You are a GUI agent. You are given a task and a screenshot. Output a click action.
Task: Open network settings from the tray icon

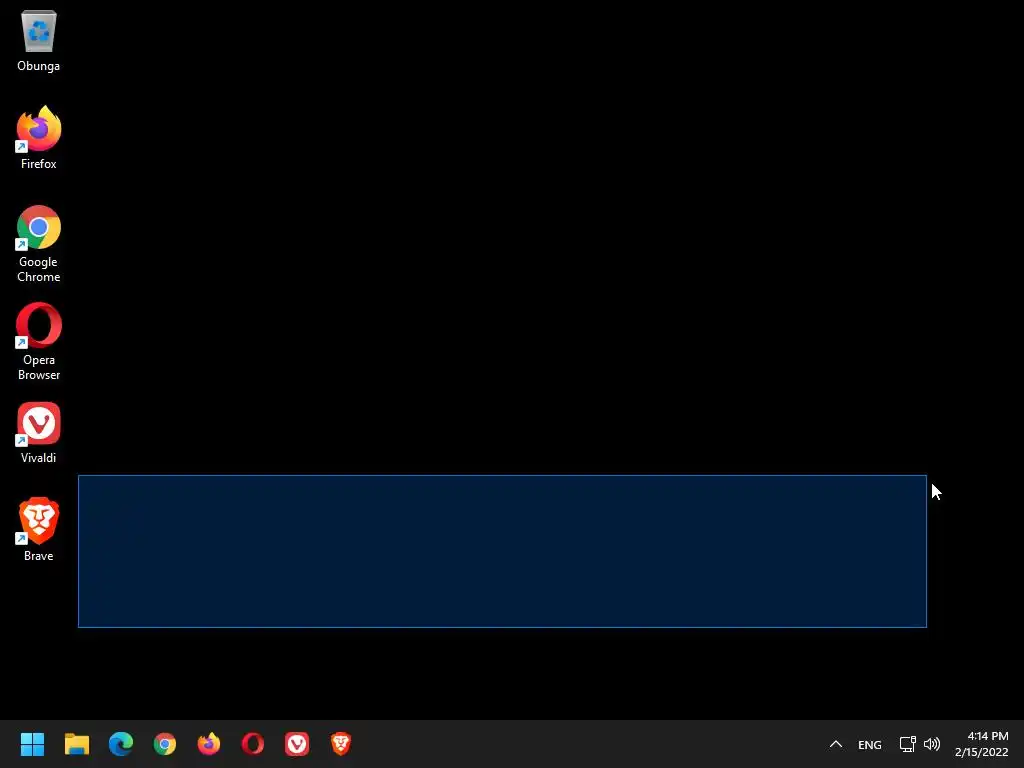click(x=908, y=744)
